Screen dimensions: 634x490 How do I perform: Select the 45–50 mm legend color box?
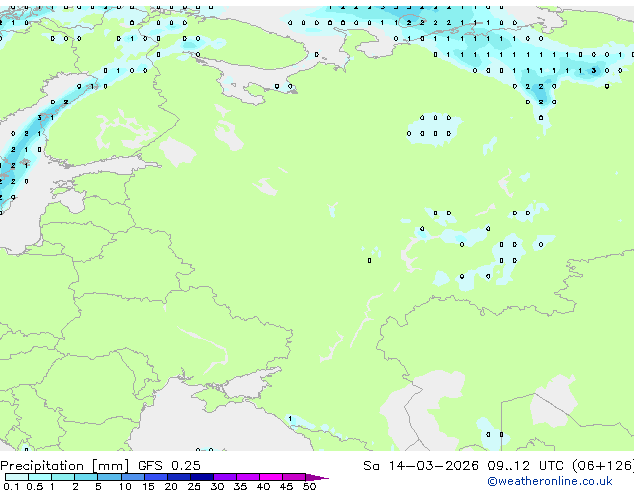(294, 477)
